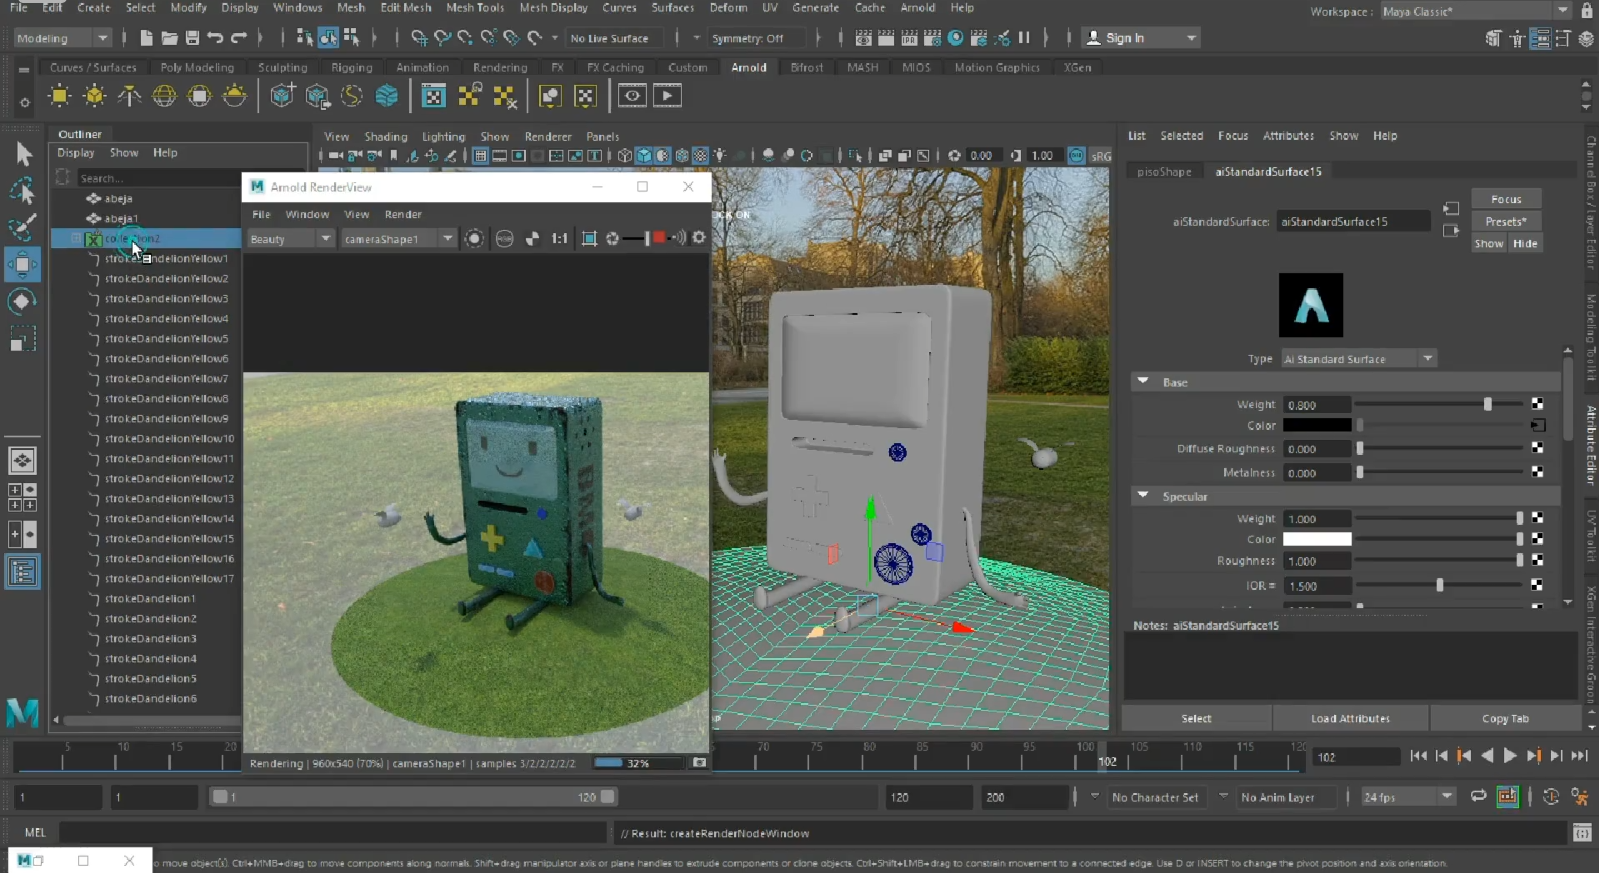
Task: Open the Modeling menu set dropdown
Action: 62,38
